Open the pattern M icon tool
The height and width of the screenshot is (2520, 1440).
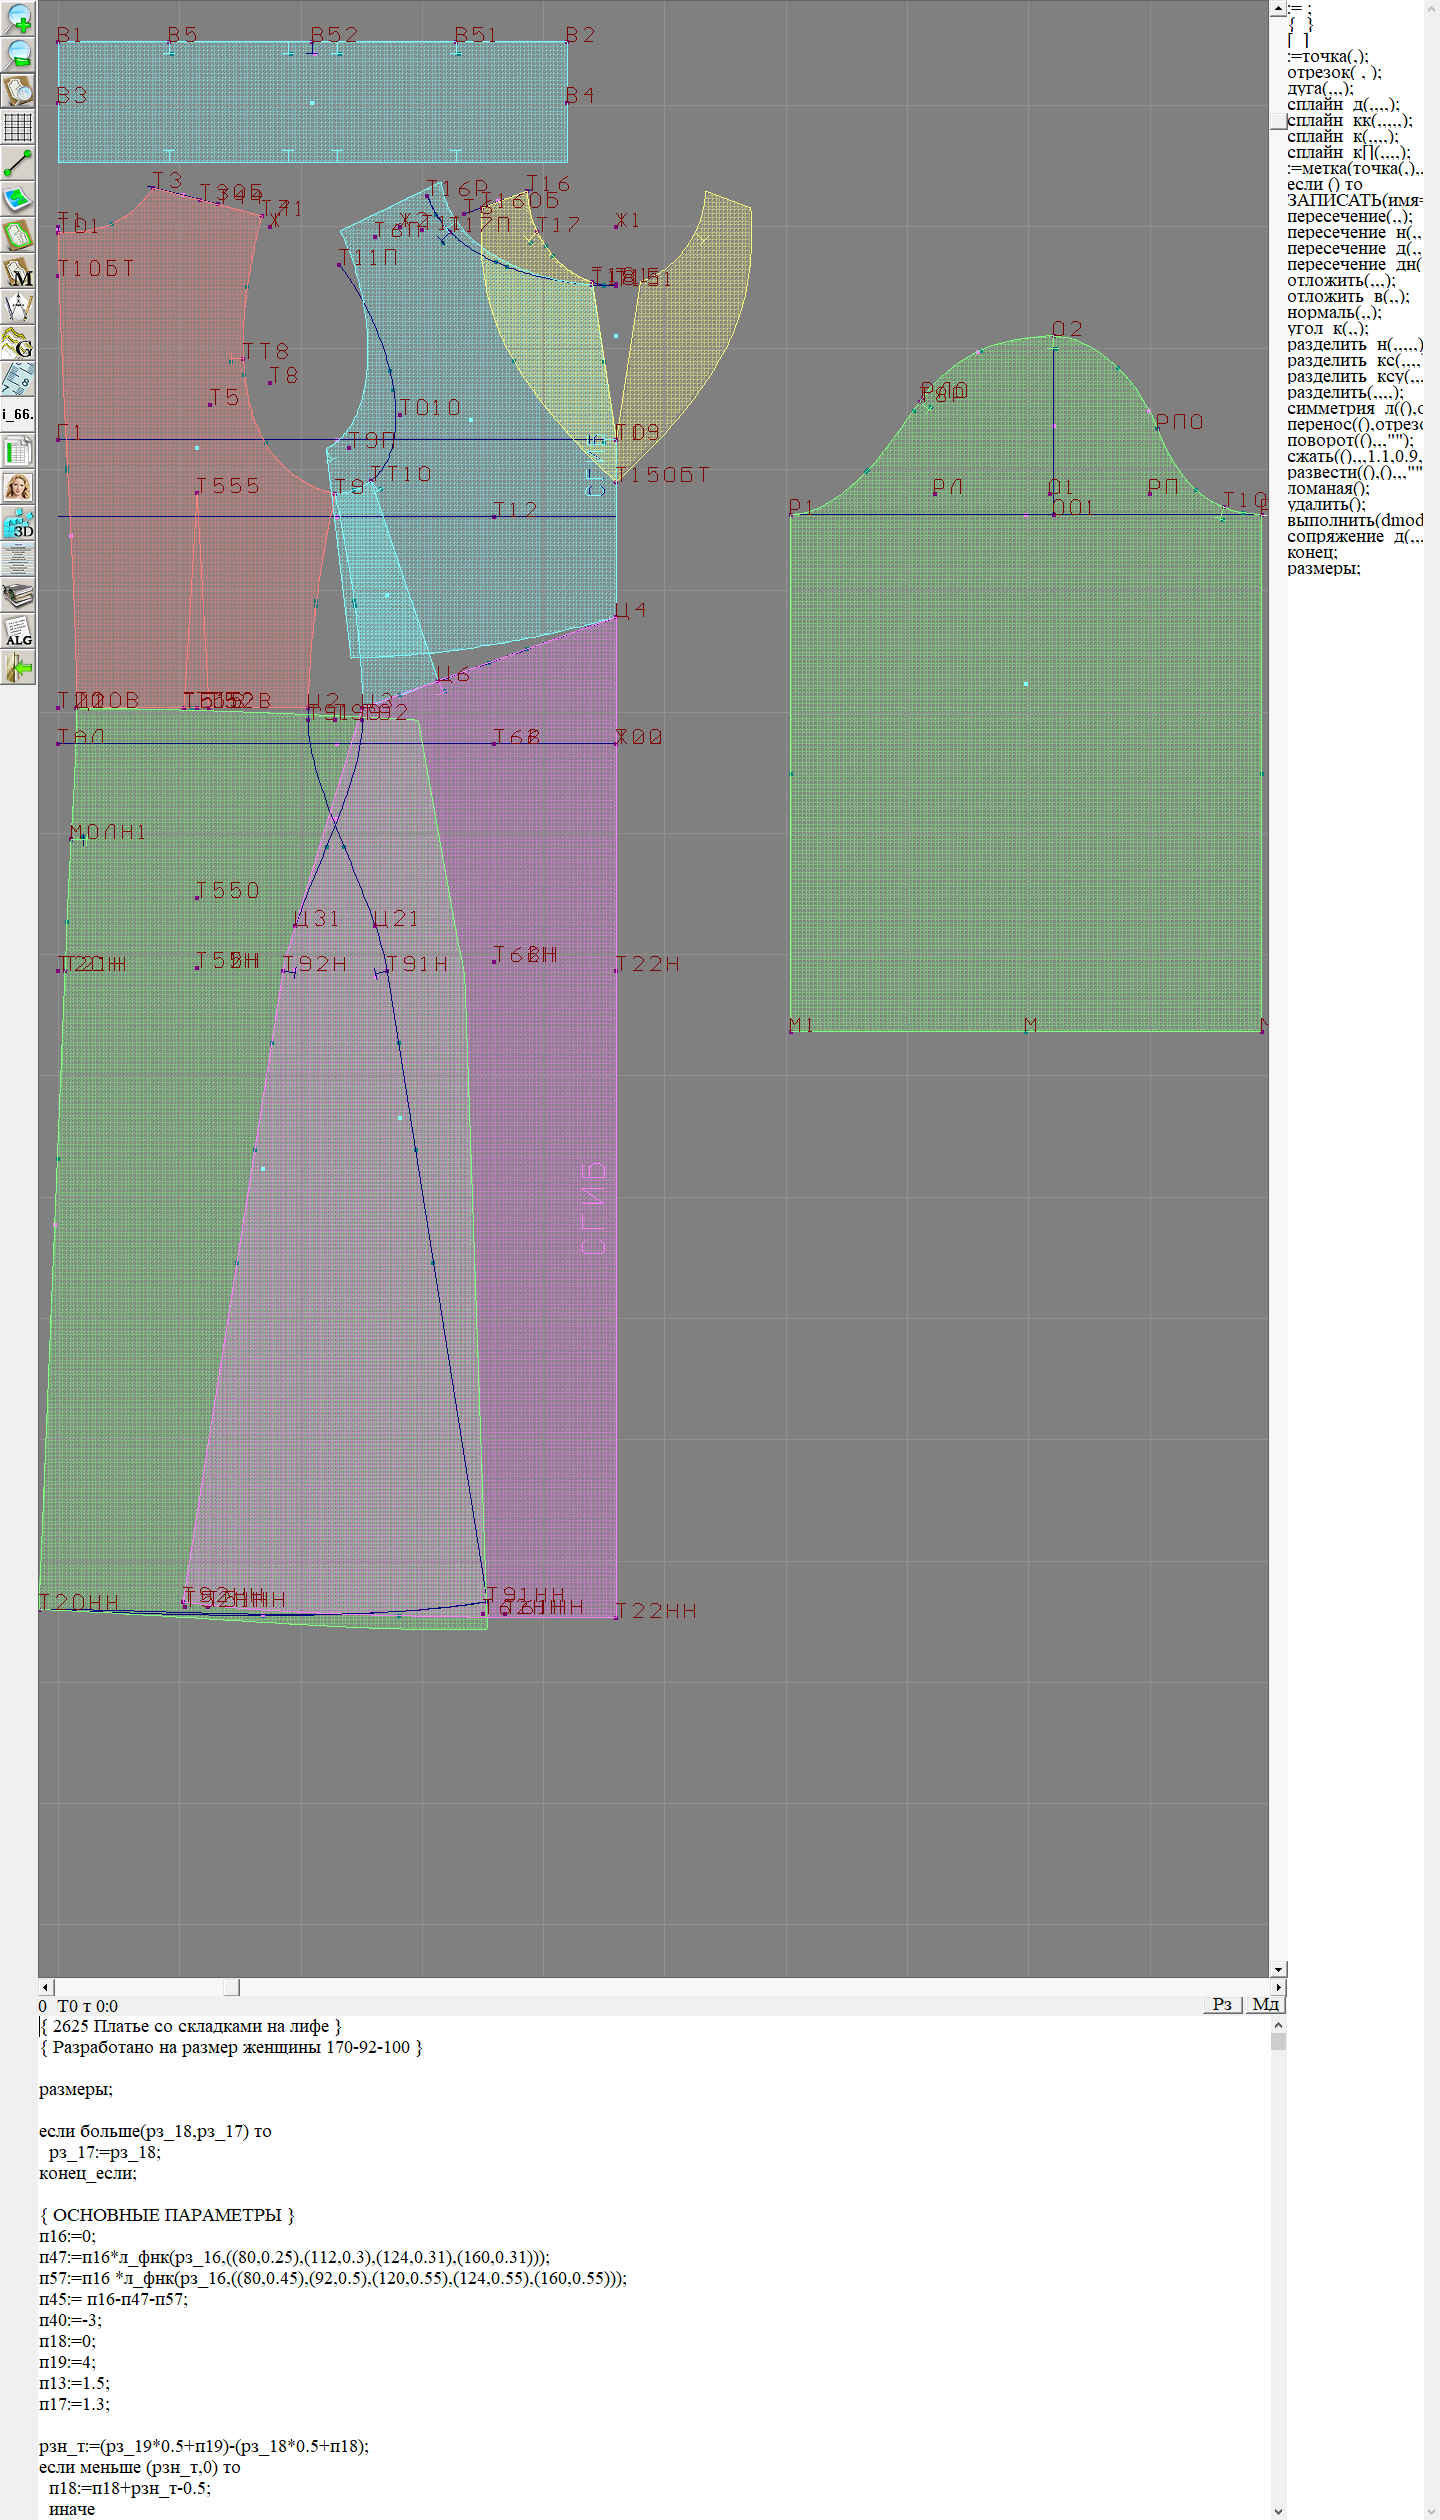(18, 272)
